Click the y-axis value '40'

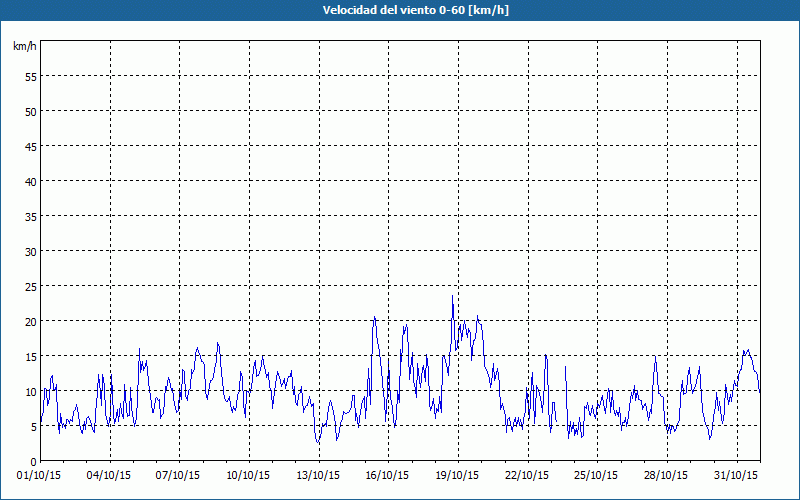click(31, 182)
